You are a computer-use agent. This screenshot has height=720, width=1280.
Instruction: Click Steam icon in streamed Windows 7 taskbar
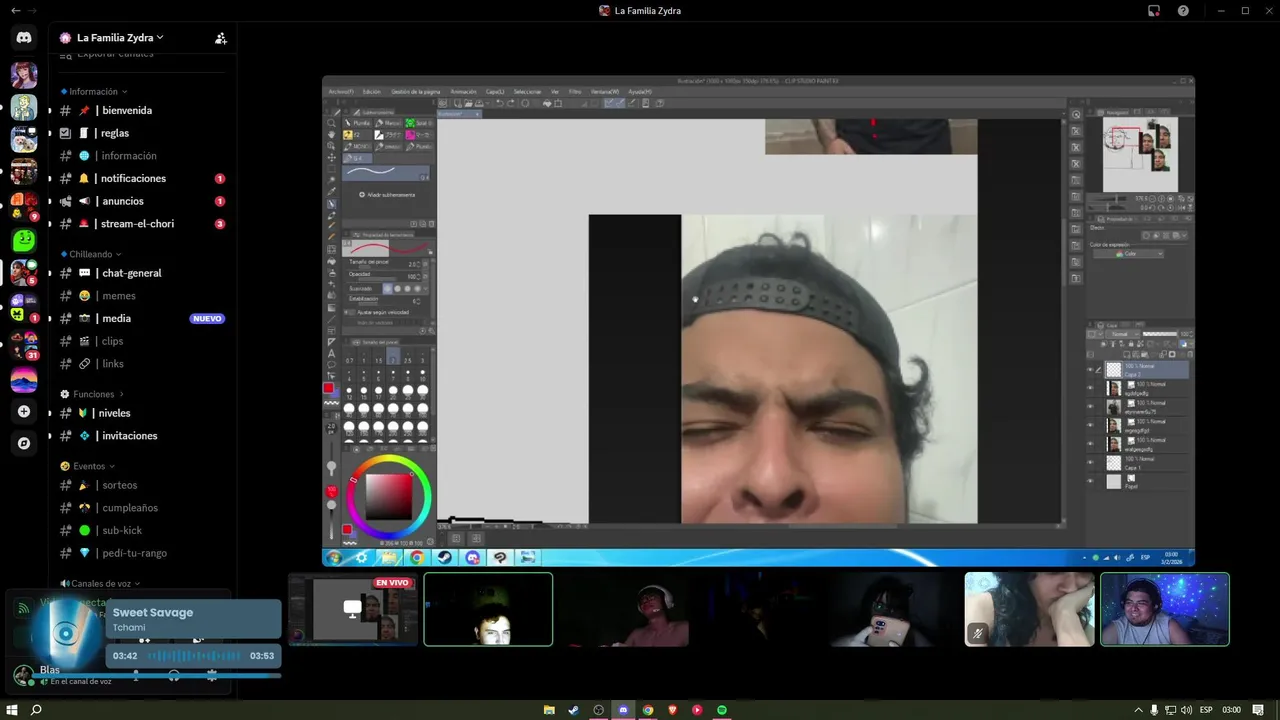coord(445,558)
